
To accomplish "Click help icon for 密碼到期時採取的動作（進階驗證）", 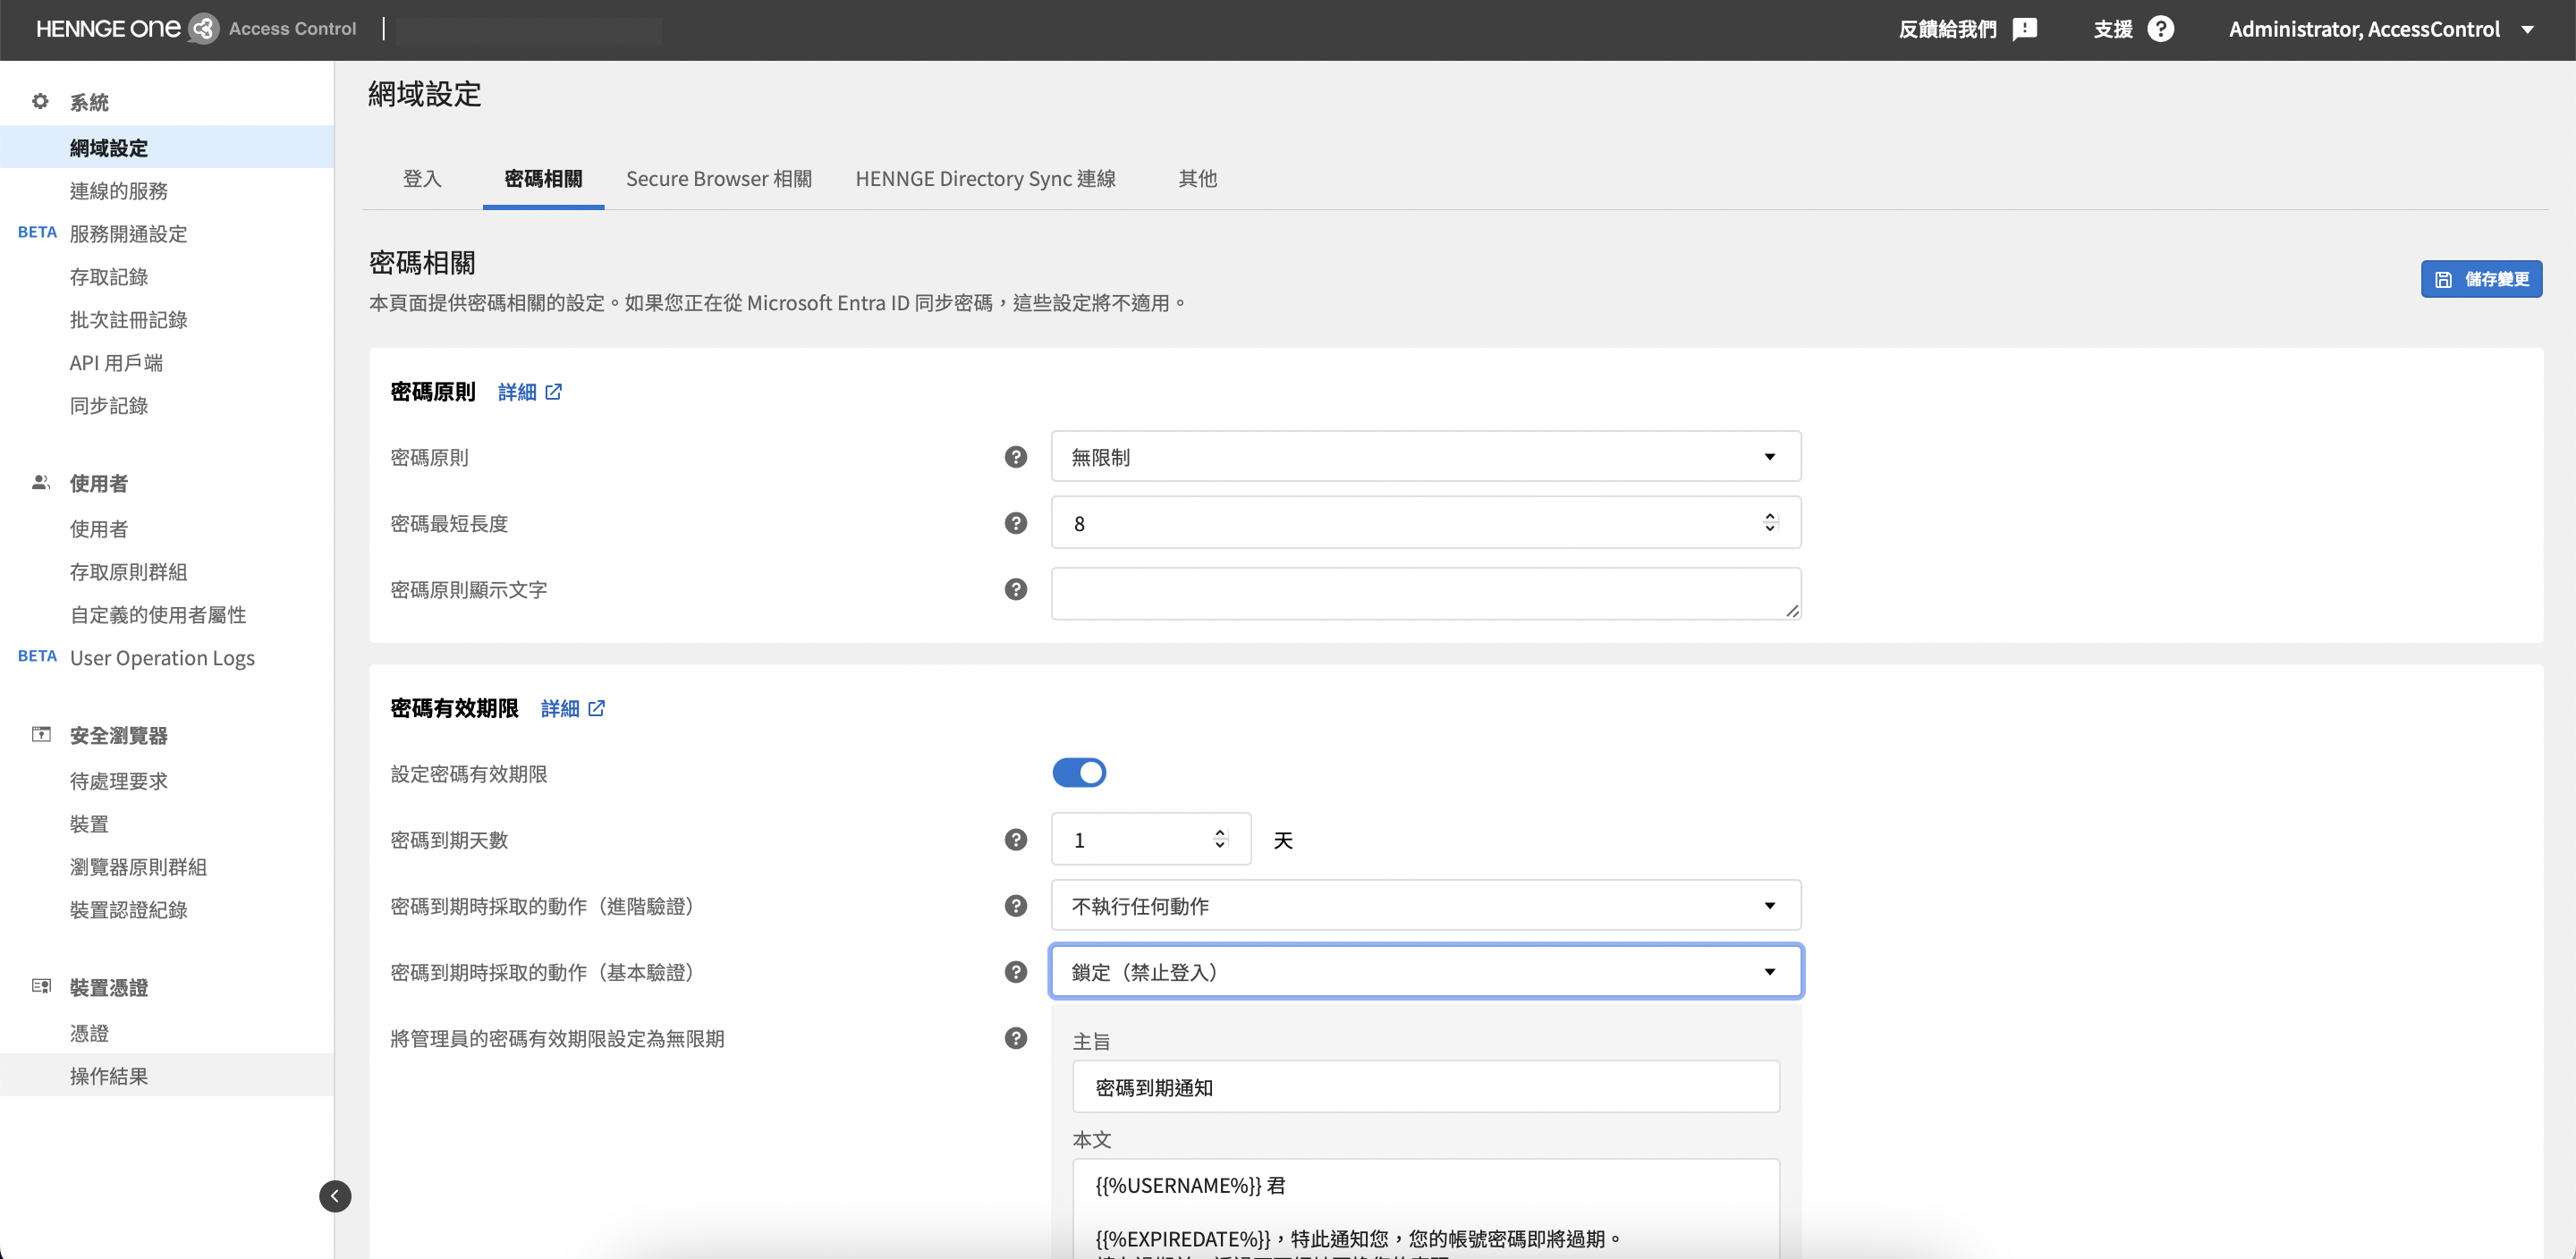I will 1015,905.
